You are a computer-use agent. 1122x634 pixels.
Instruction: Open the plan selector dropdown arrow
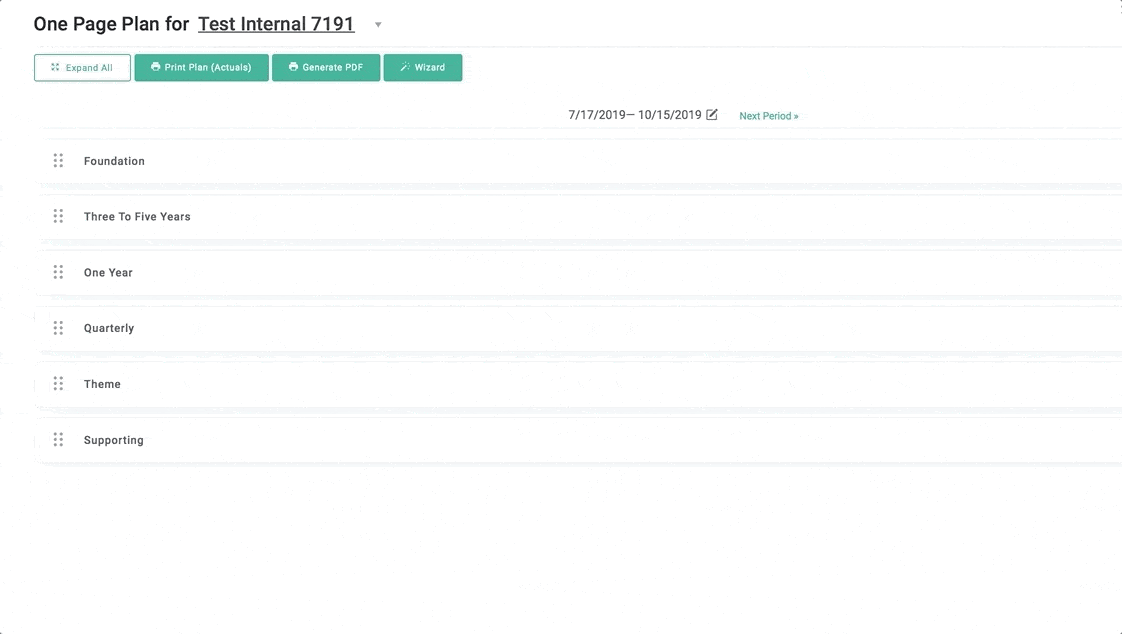378,25
